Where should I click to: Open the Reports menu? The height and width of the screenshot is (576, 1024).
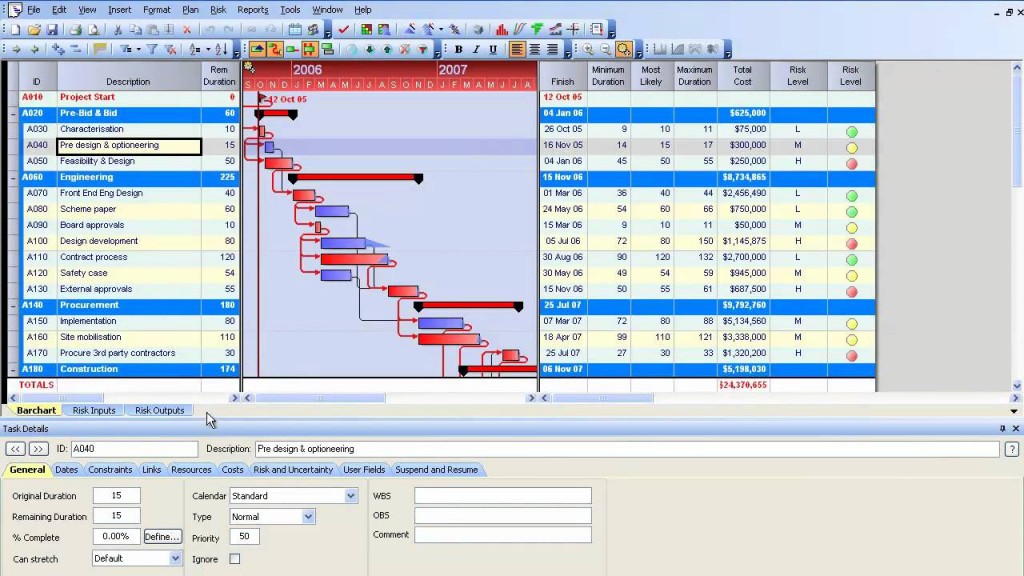[x=253, y=10]
